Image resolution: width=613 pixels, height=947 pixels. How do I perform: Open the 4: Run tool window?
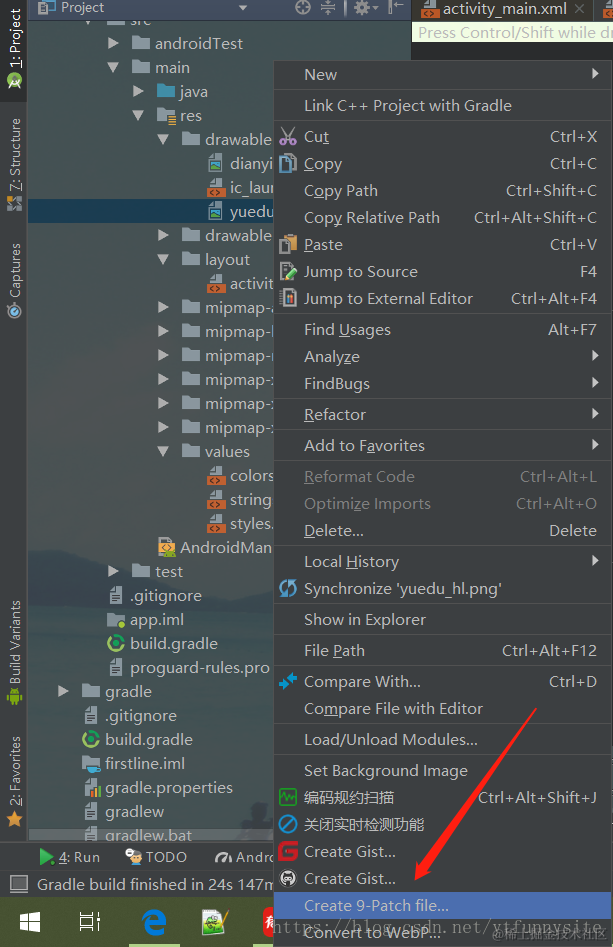tap(69, 856)
